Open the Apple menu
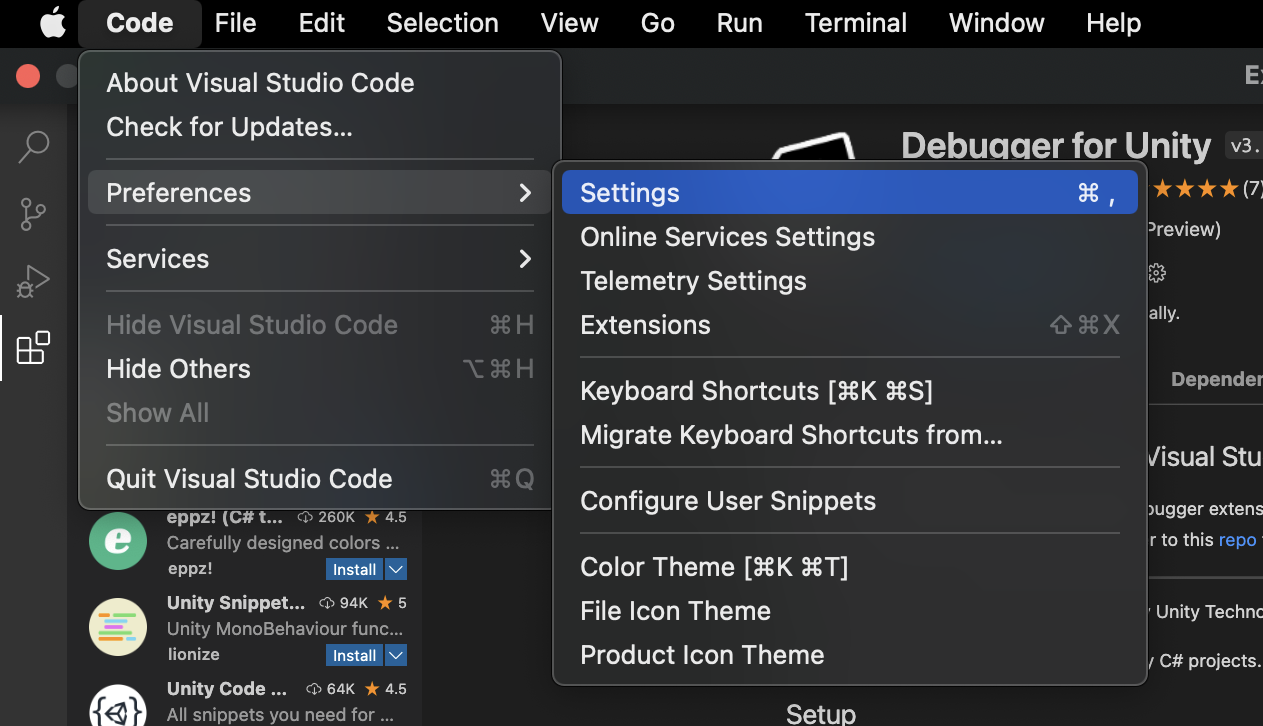This screenshot has height=726, width=1263. (52, 22)
